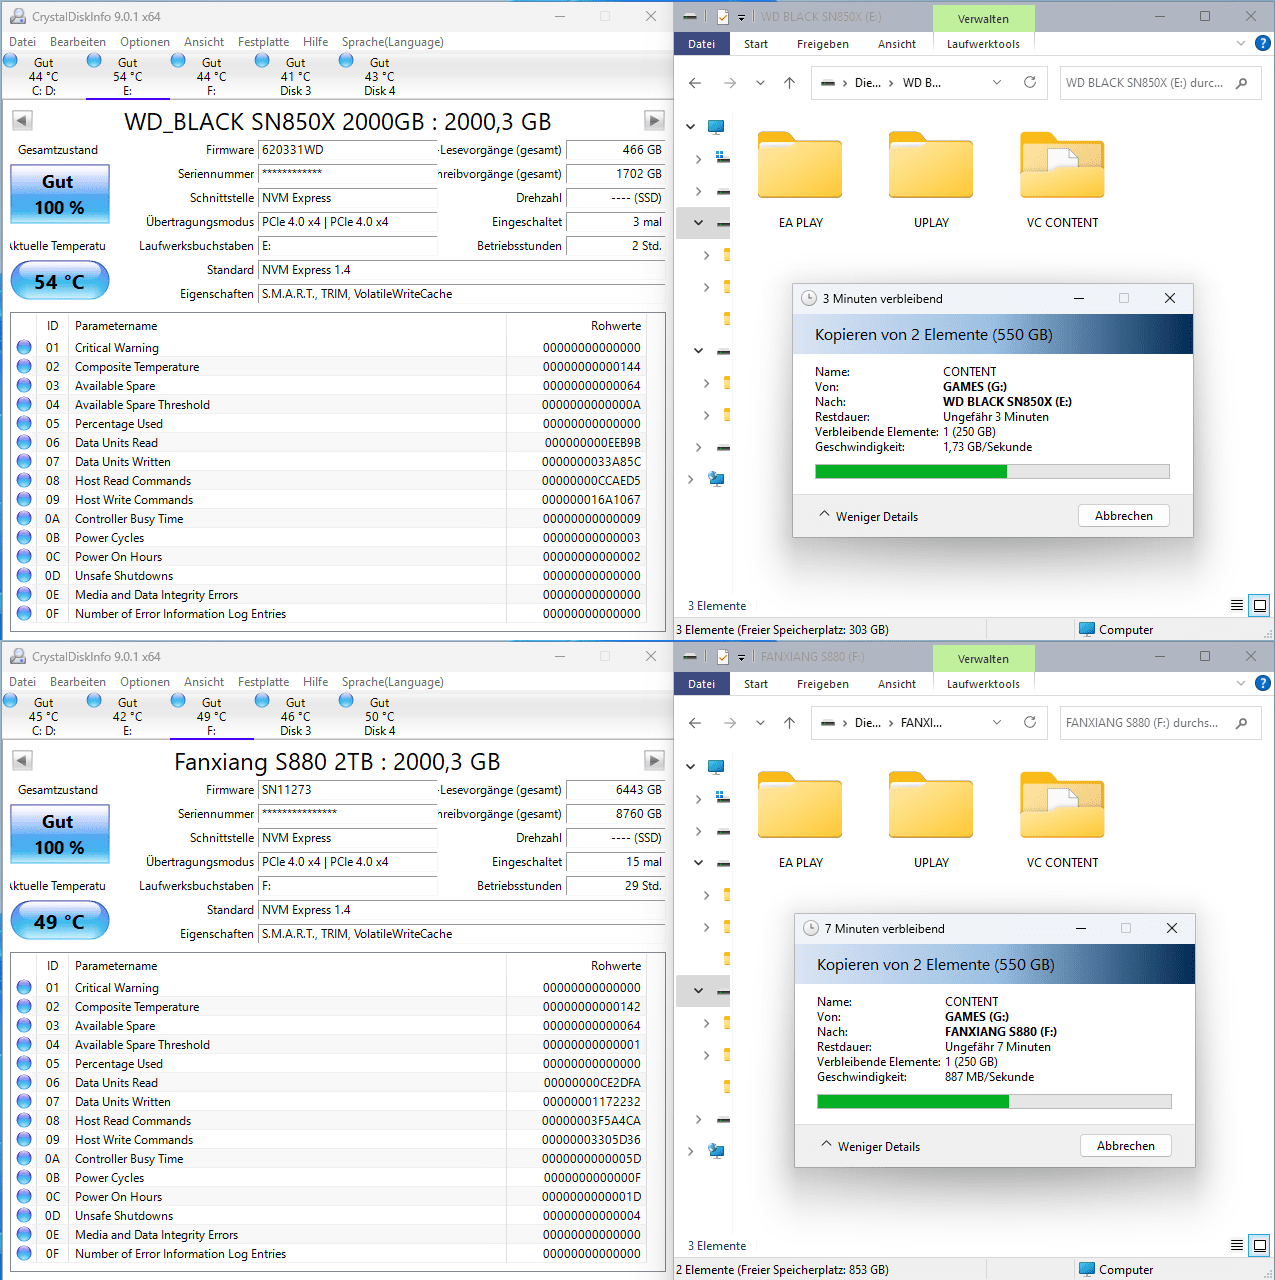Image resolution: width=1275 pixels, height=1280 pixels.
Task: Click 54 °C temperature badge
Action: 59,281
